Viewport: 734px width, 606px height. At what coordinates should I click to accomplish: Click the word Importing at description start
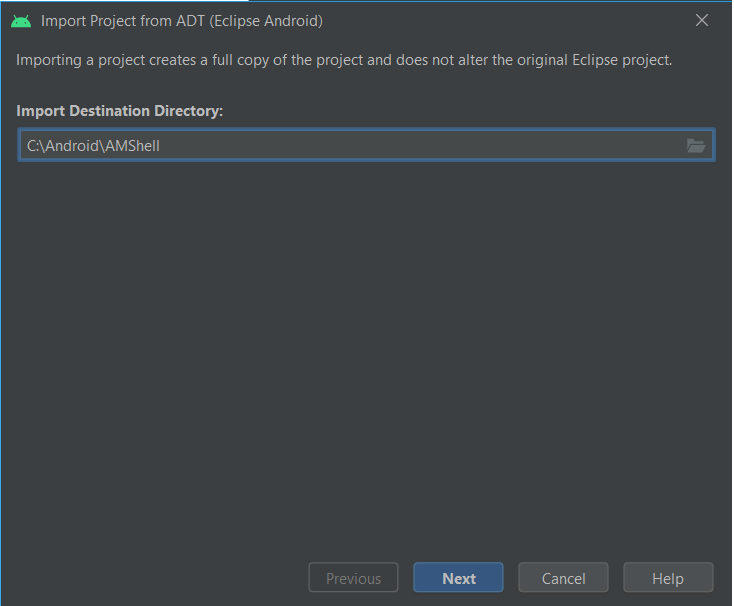(x=48, y=60)
